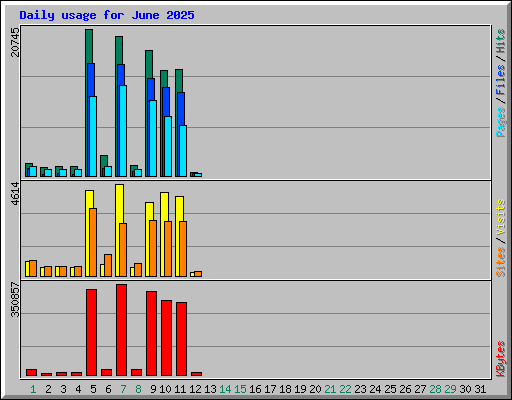Click day label 31 on the axis
Image resolution: width=512 pixels, height=400 pixels.
(480, 389)
